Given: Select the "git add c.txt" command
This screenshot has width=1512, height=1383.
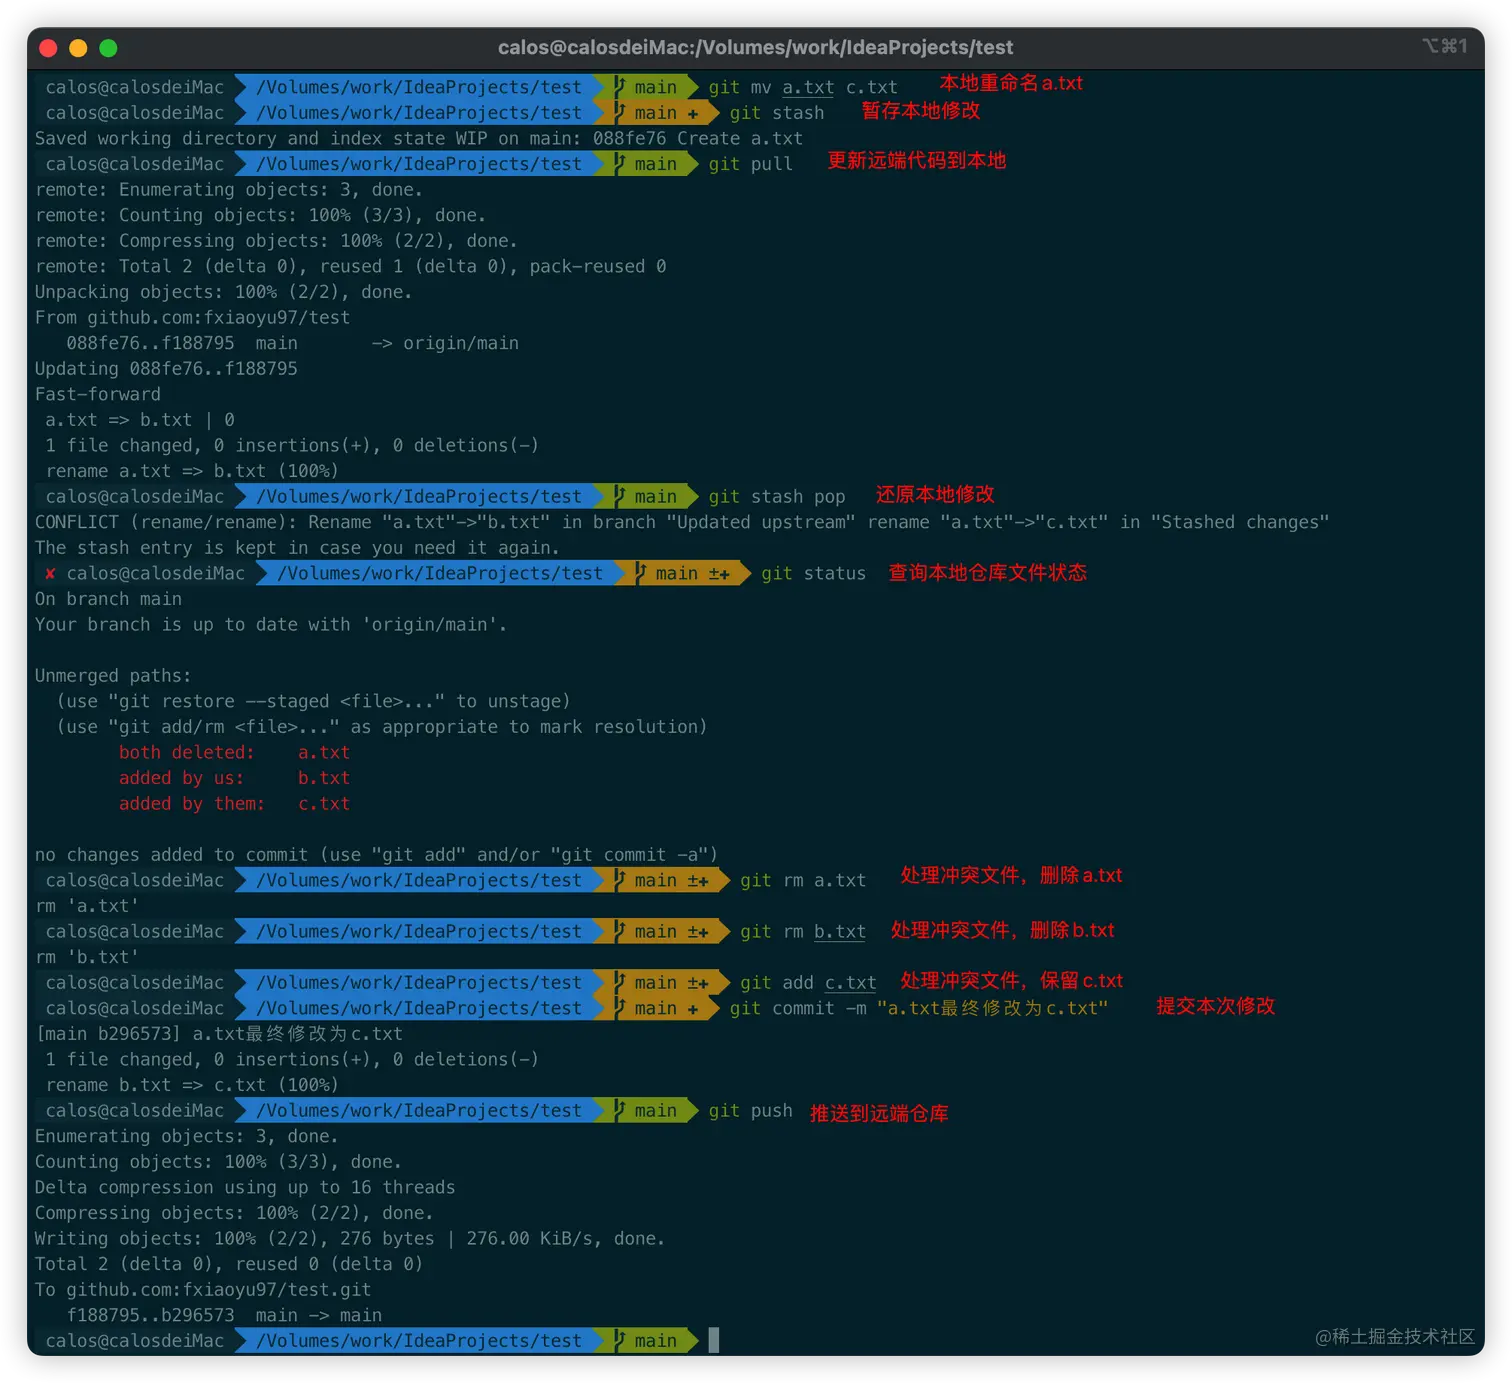Looking at the screenshot, I should click(x=808, y=983).
